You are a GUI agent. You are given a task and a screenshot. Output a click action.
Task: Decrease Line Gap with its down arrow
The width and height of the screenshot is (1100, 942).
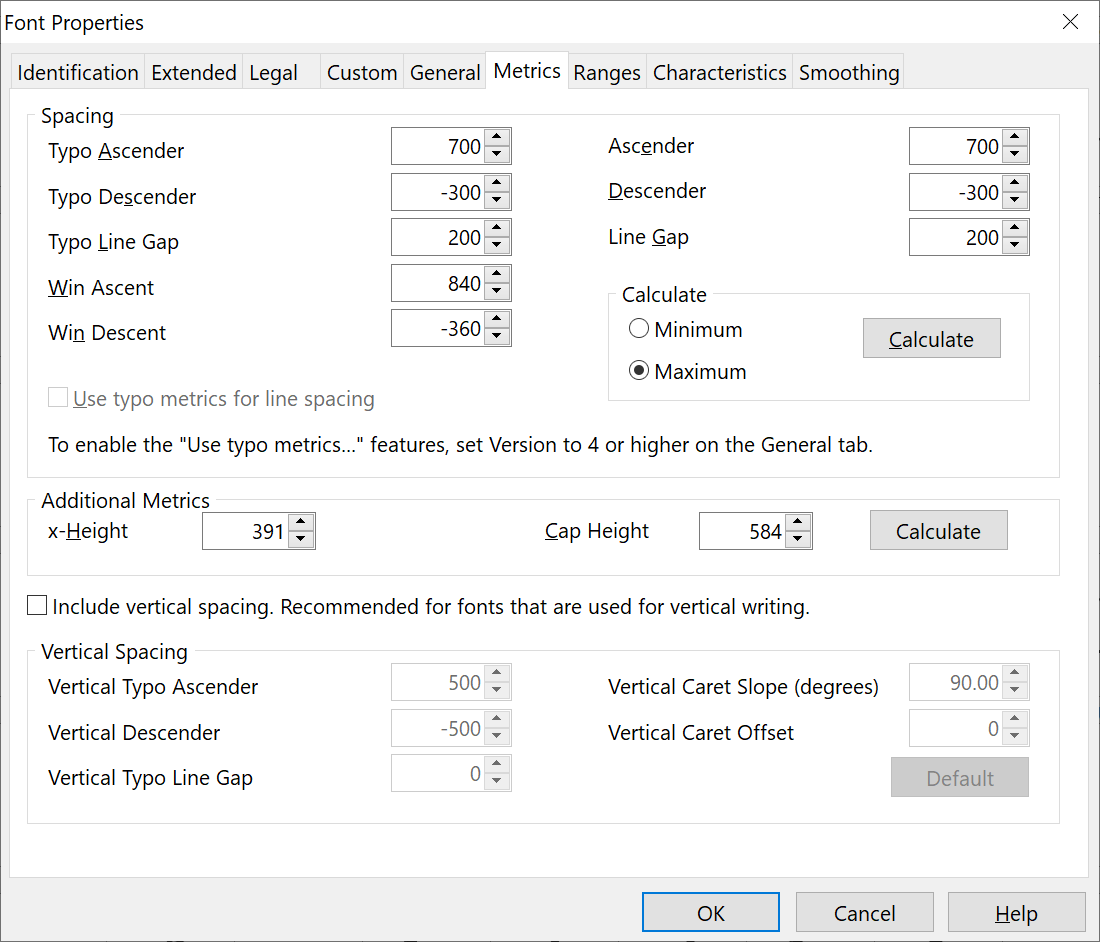click(x=1016, y=246)
